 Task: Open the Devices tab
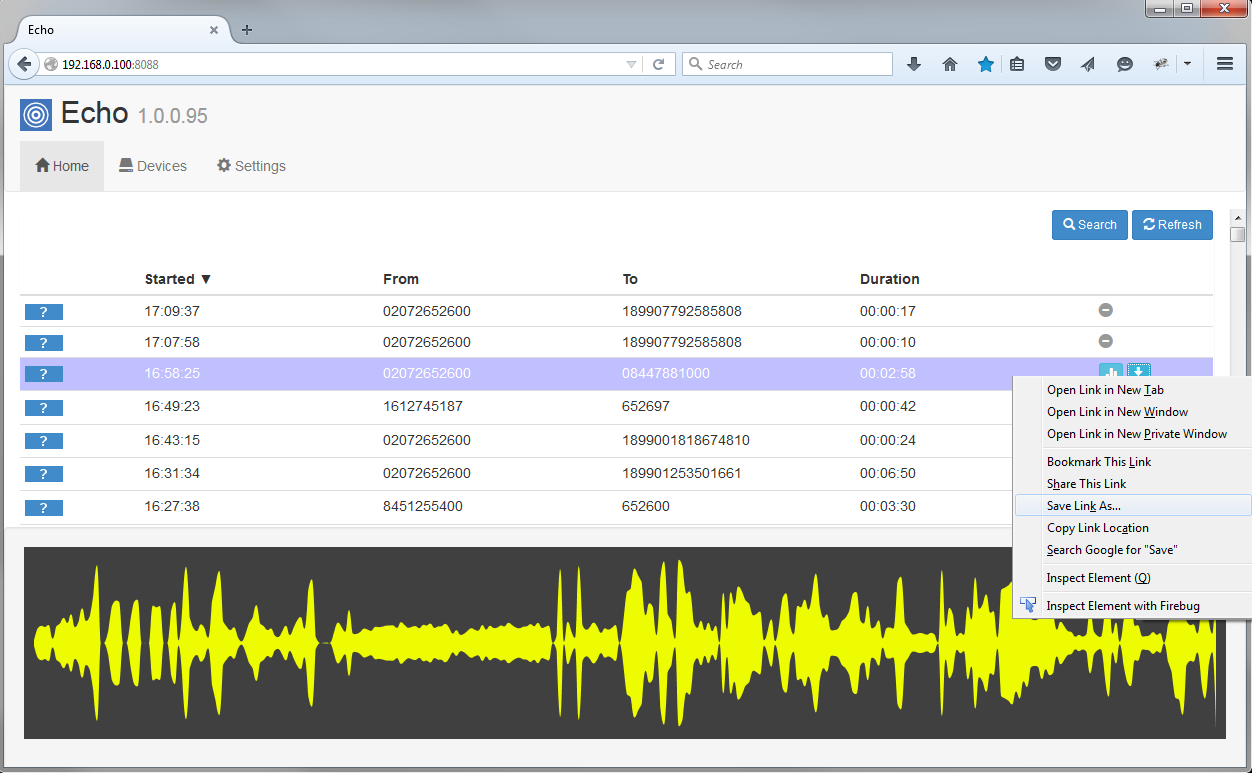(153, 166)
